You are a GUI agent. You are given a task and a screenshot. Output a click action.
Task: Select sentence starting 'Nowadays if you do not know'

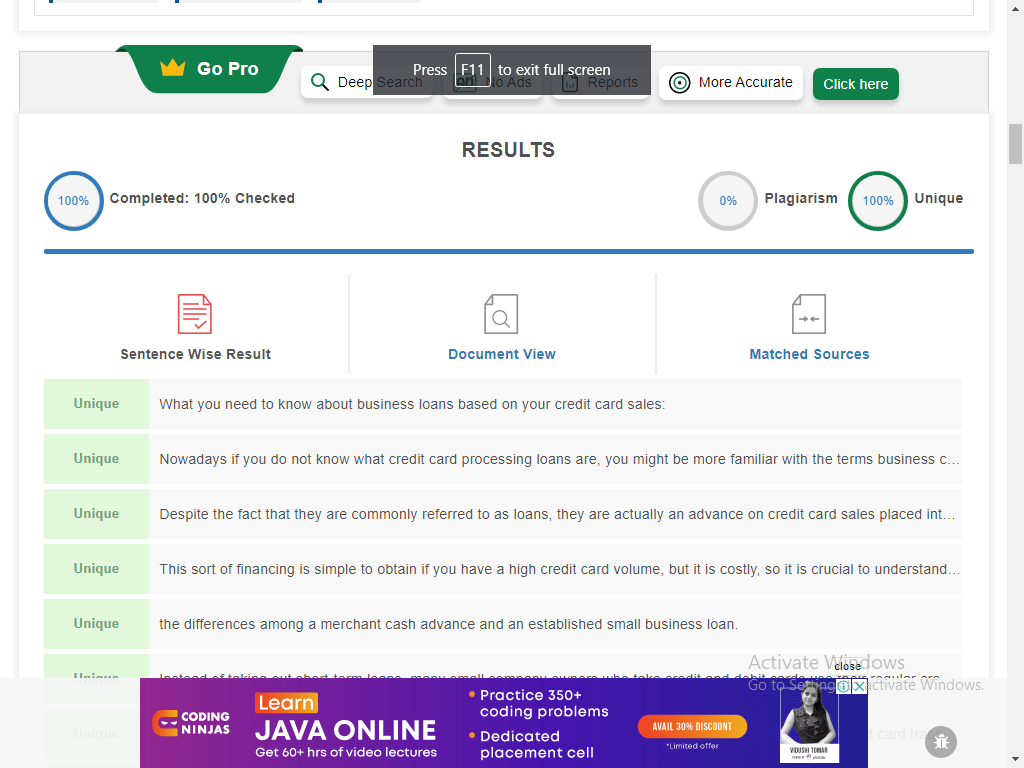555,459
